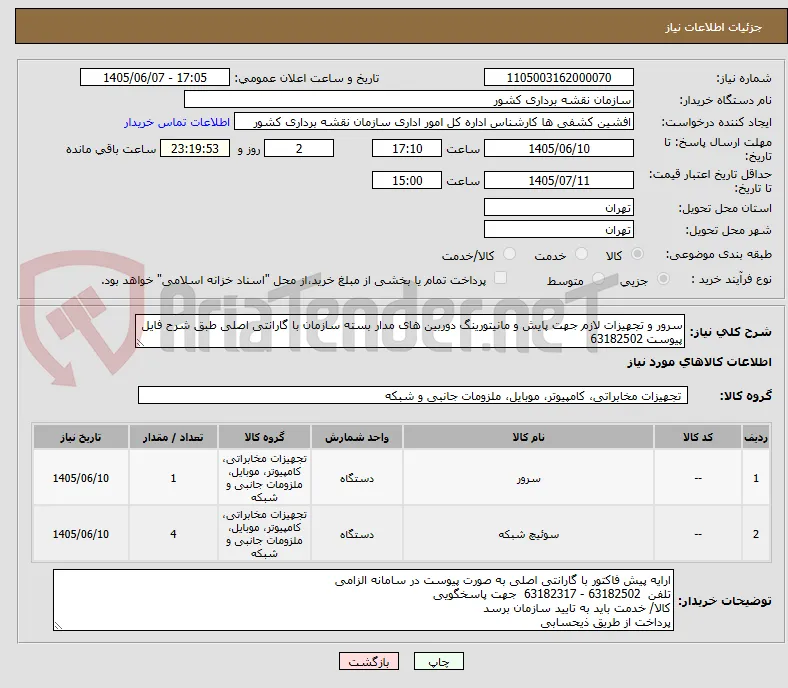This screenshot has width=788, height=688.
Task: Click the price validity time 15:00 field
Action: 407,180
